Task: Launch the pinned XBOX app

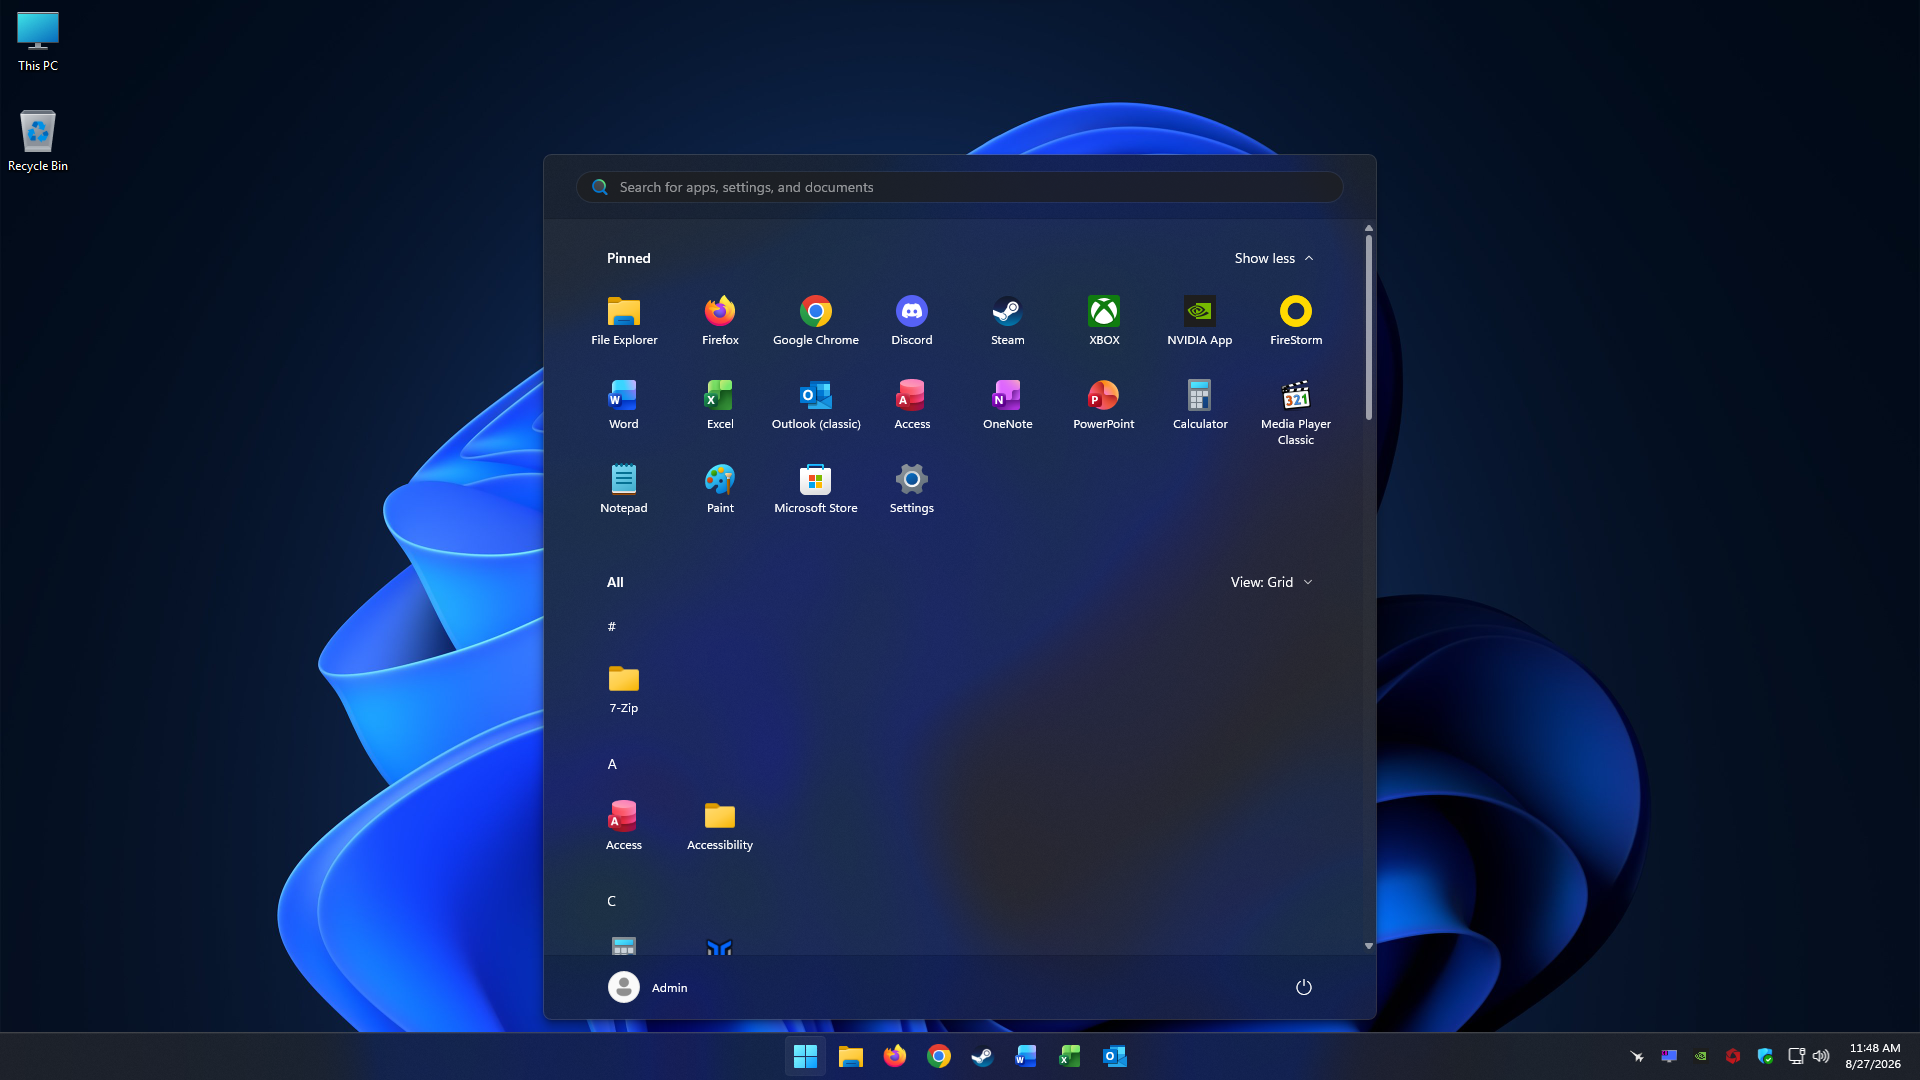Action: tap(1104, 321)
